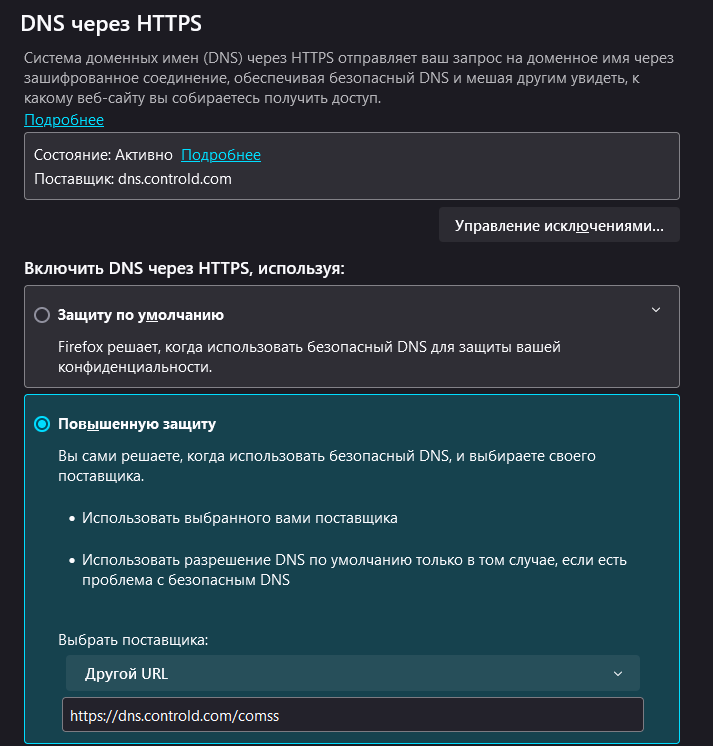Click the Поставщик: dns.controld.com status line
This screenshot has height=746, width=713.
(x=133, y=179)
